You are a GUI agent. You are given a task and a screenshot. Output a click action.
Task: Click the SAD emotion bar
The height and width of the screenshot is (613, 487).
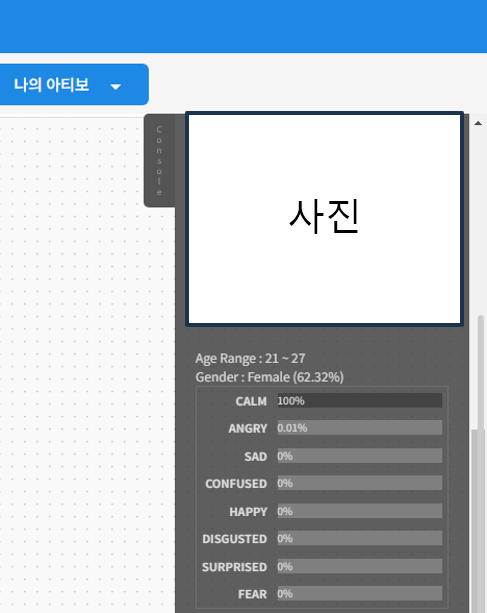coord(360,456)
